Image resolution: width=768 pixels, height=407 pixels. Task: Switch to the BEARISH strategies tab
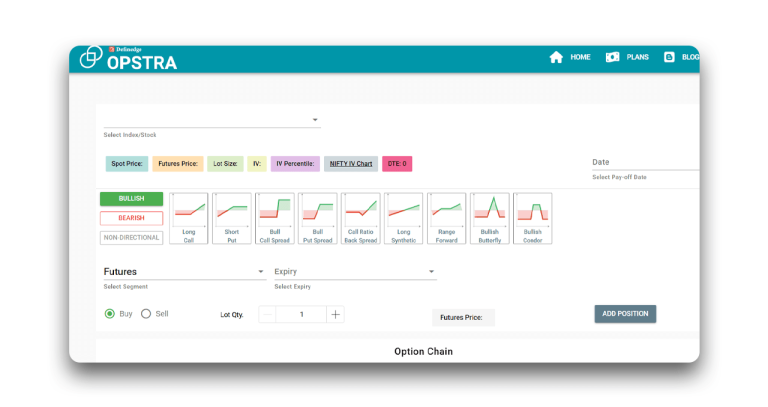131,218
